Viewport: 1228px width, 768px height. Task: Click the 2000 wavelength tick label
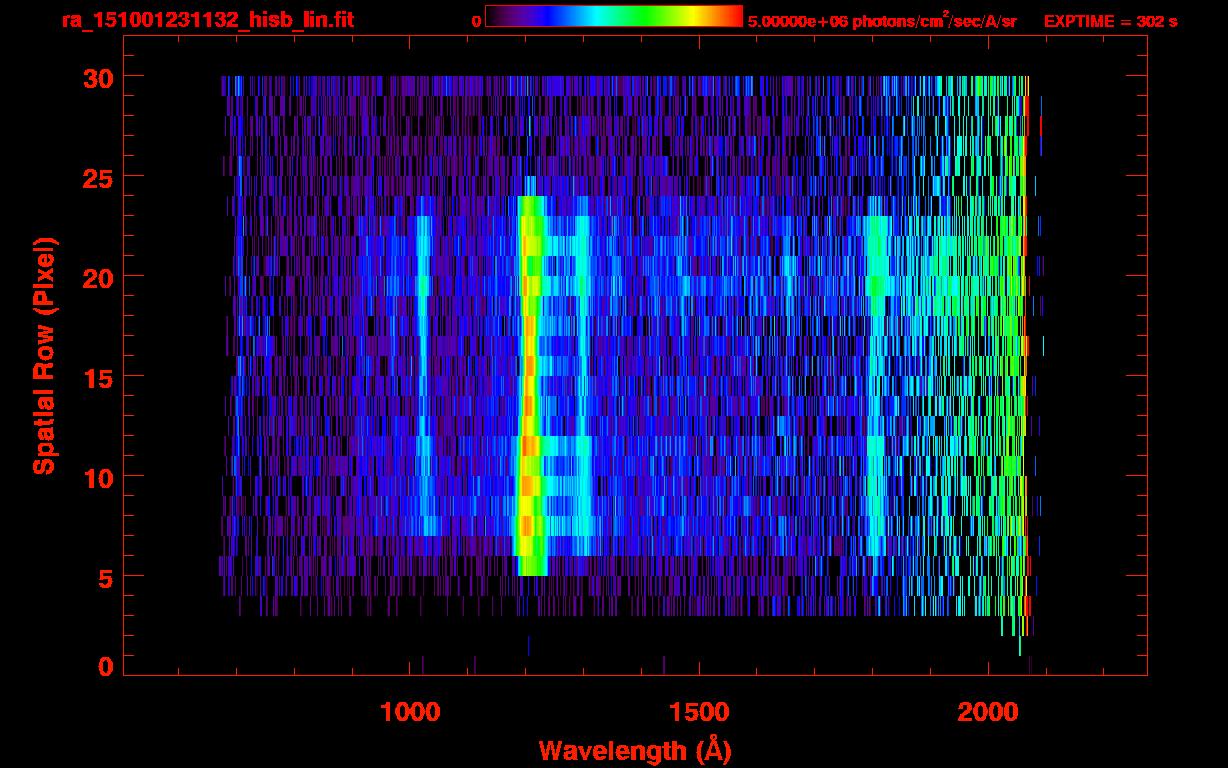[x=988, y=712]
